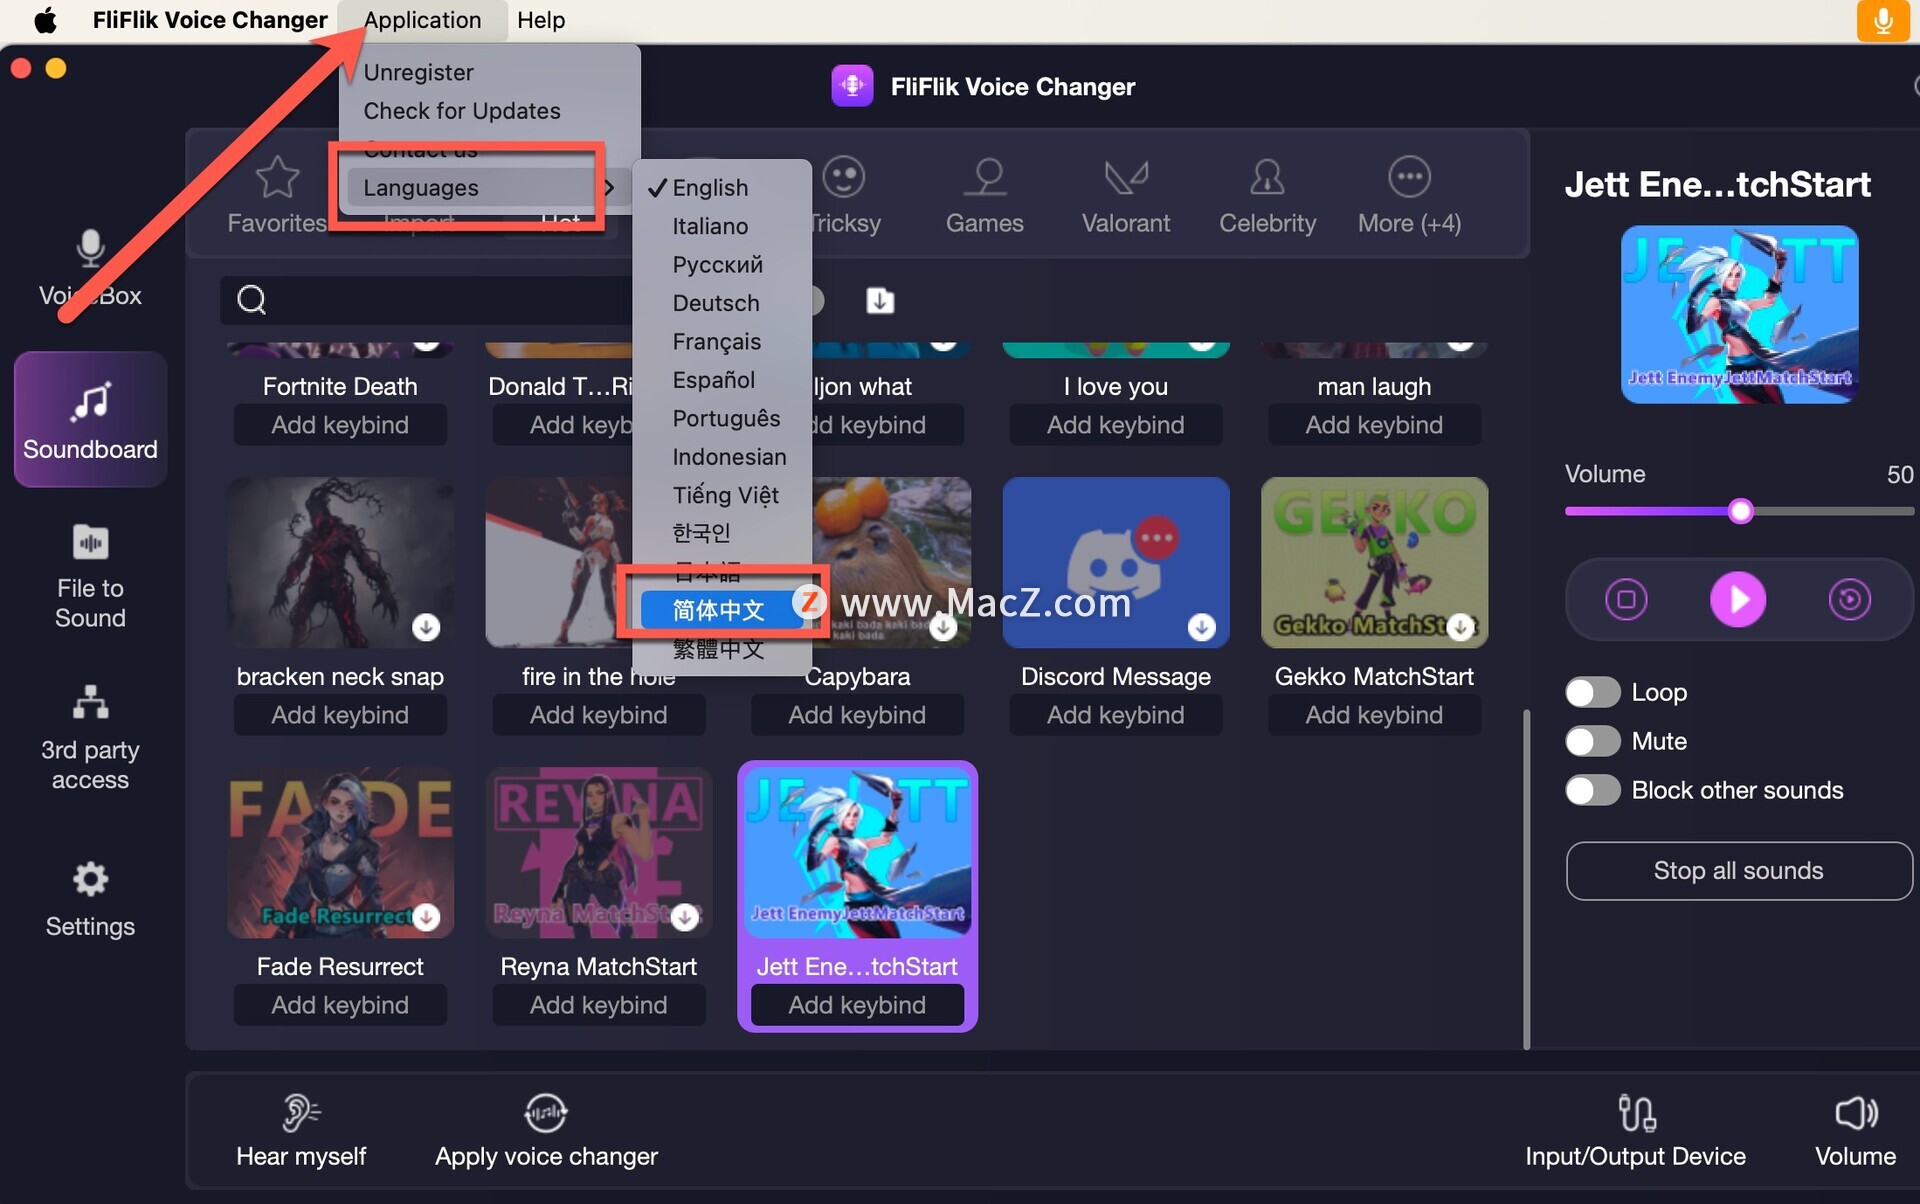Enable Block other sounds
The height and width of the screenshot is (1204, 1920).
point(1592,790)
